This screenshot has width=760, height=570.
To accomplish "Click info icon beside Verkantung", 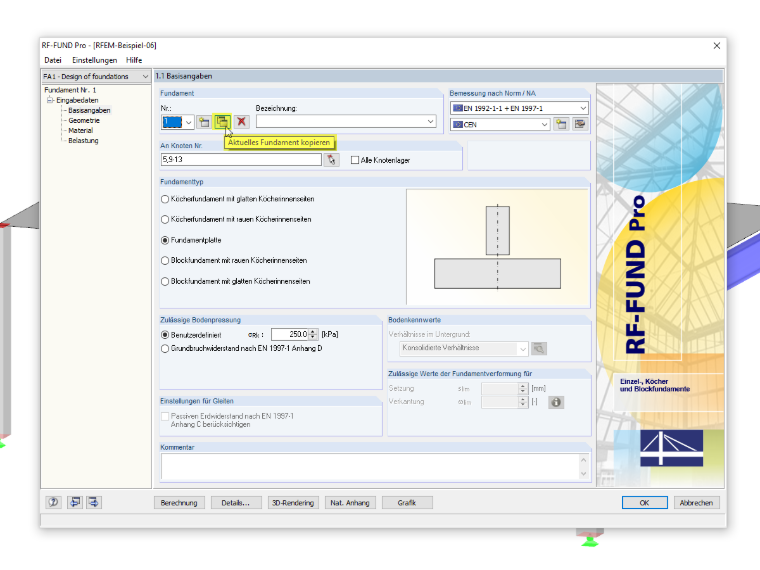I will coord(556,402).
